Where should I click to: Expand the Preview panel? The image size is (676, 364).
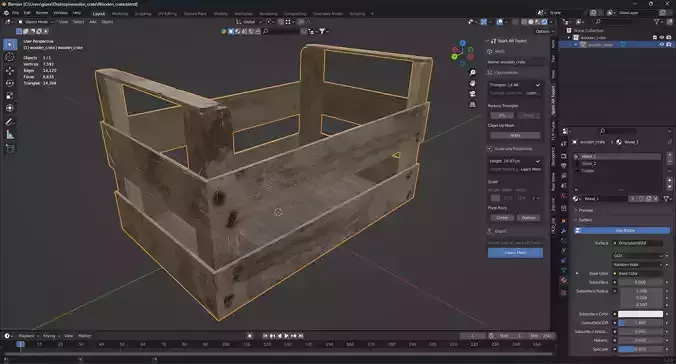tap(585, 210)
